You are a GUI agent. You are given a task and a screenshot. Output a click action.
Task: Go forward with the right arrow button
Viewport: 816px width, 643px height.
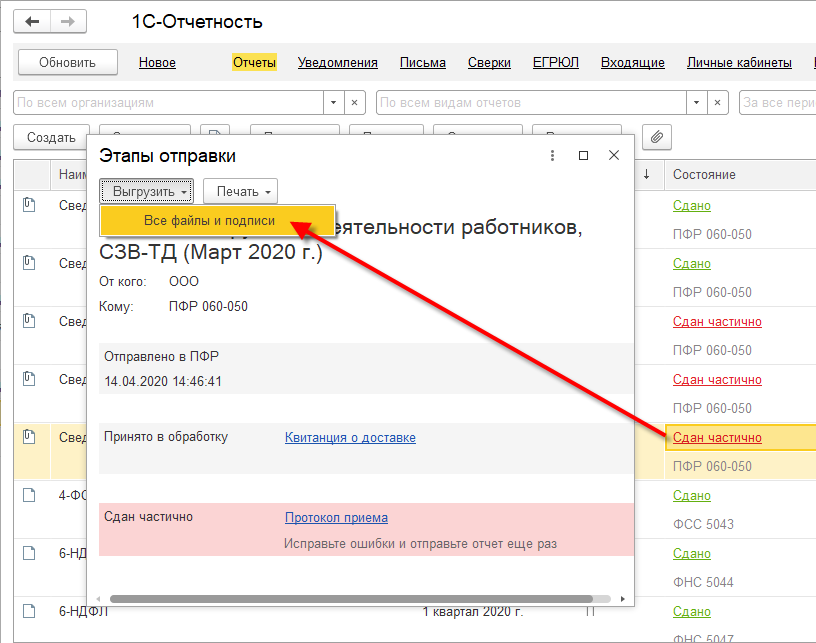(68, 22)
